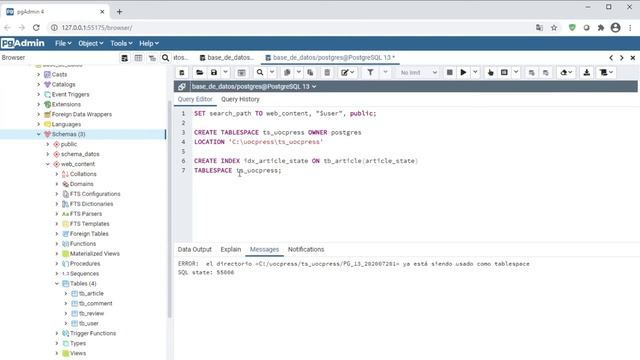The height and width of the screenshot is (360, 640).
Task: Click the Search Objects magnifier in Browser panel
Action: pos(165,58)
